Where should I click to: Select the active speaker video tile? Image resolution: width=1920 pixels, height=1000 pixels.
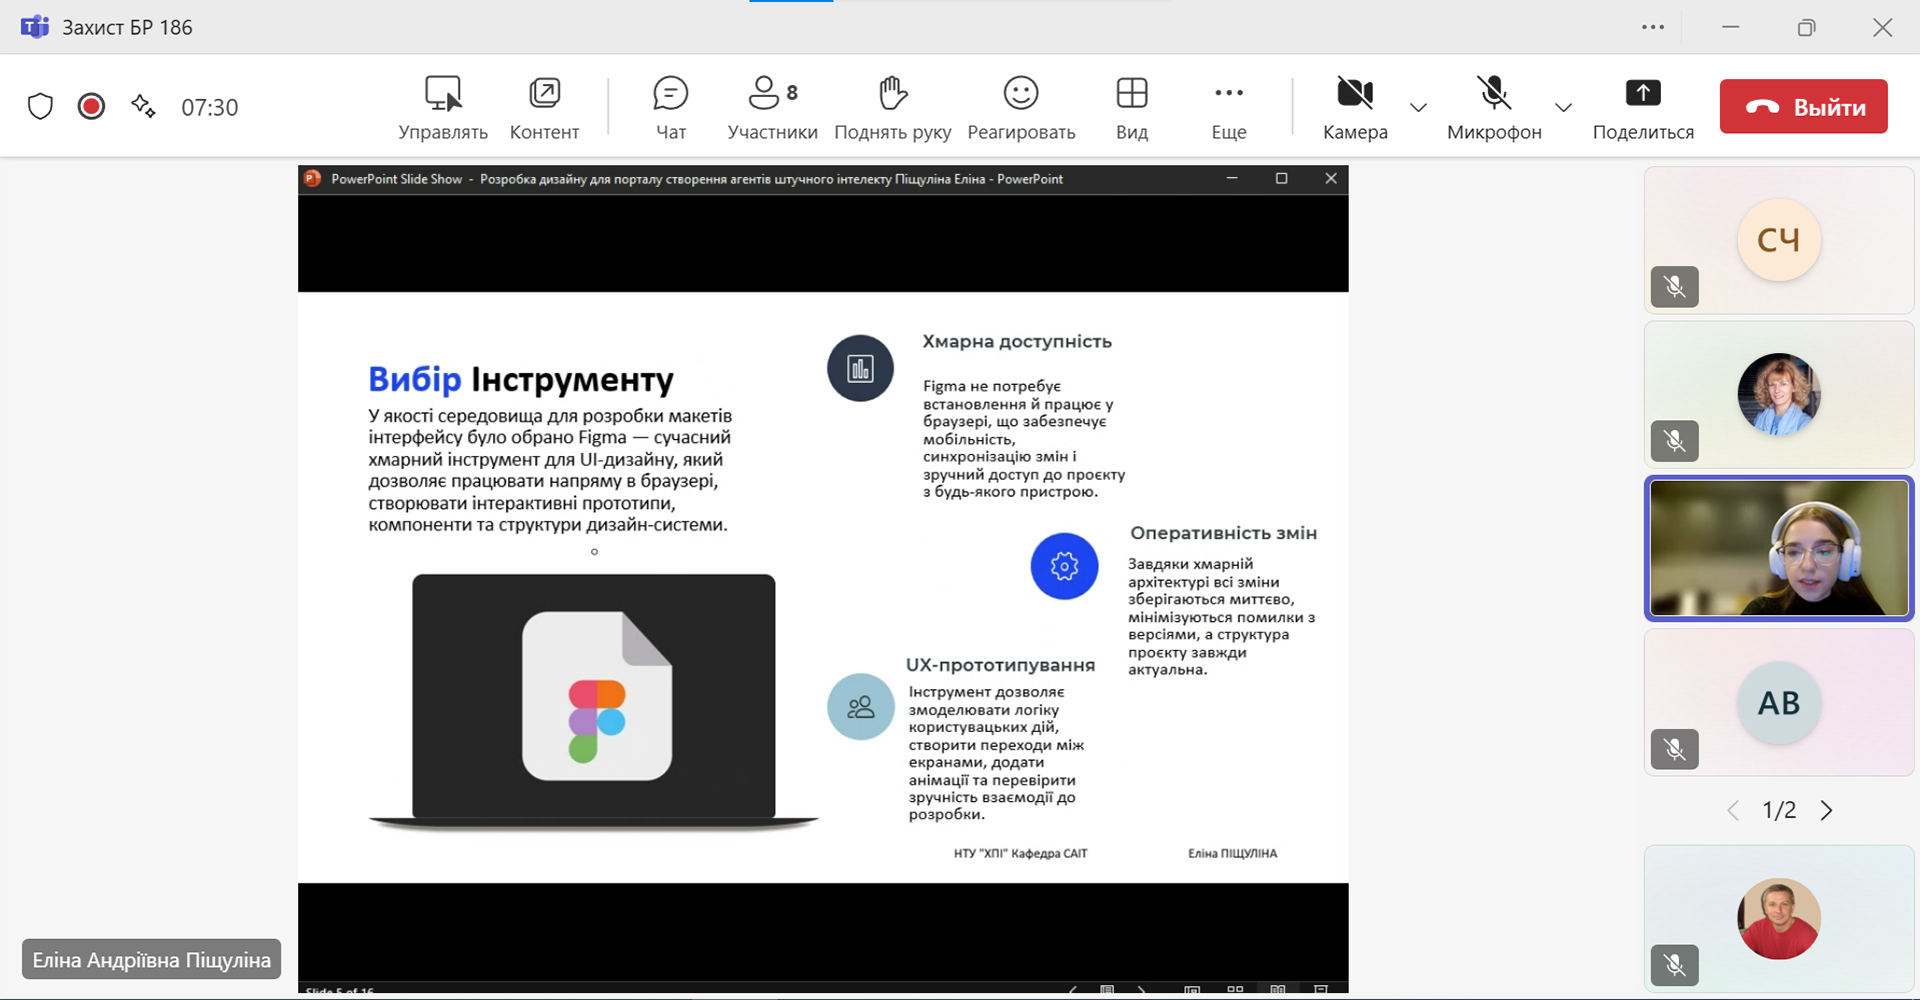(1778, 548)
